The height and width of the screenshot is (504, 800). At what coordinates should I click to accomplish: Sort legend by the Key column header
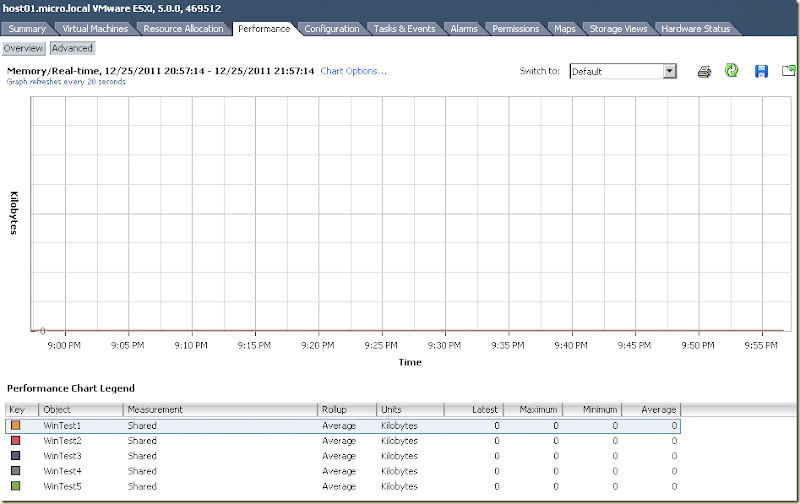point(22,410)
